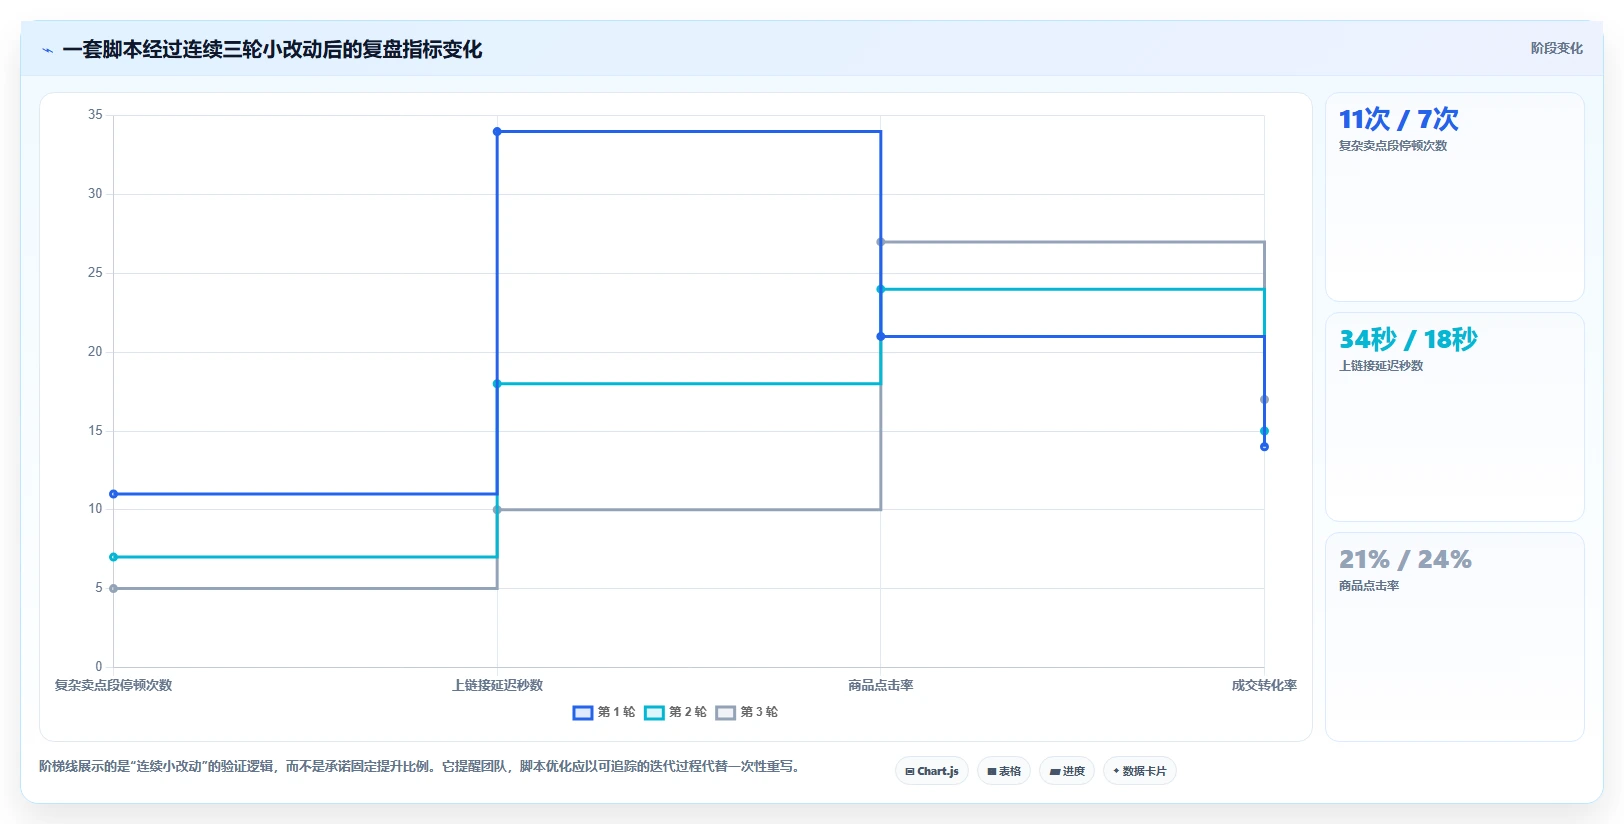1624x824 pixels.
Task: Click the 数据卡片 chip
Action: click(1139, 771)
